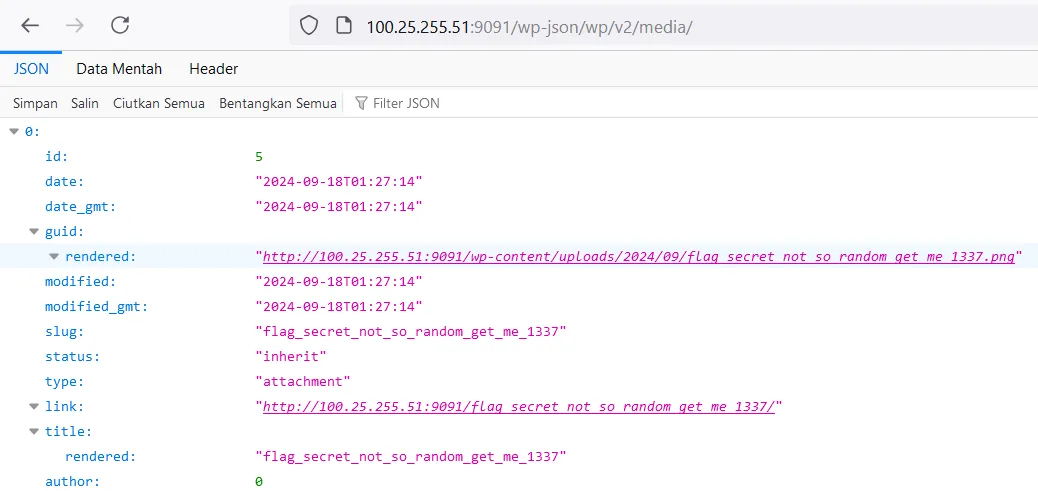Open the Header tab

coord(213,69)
